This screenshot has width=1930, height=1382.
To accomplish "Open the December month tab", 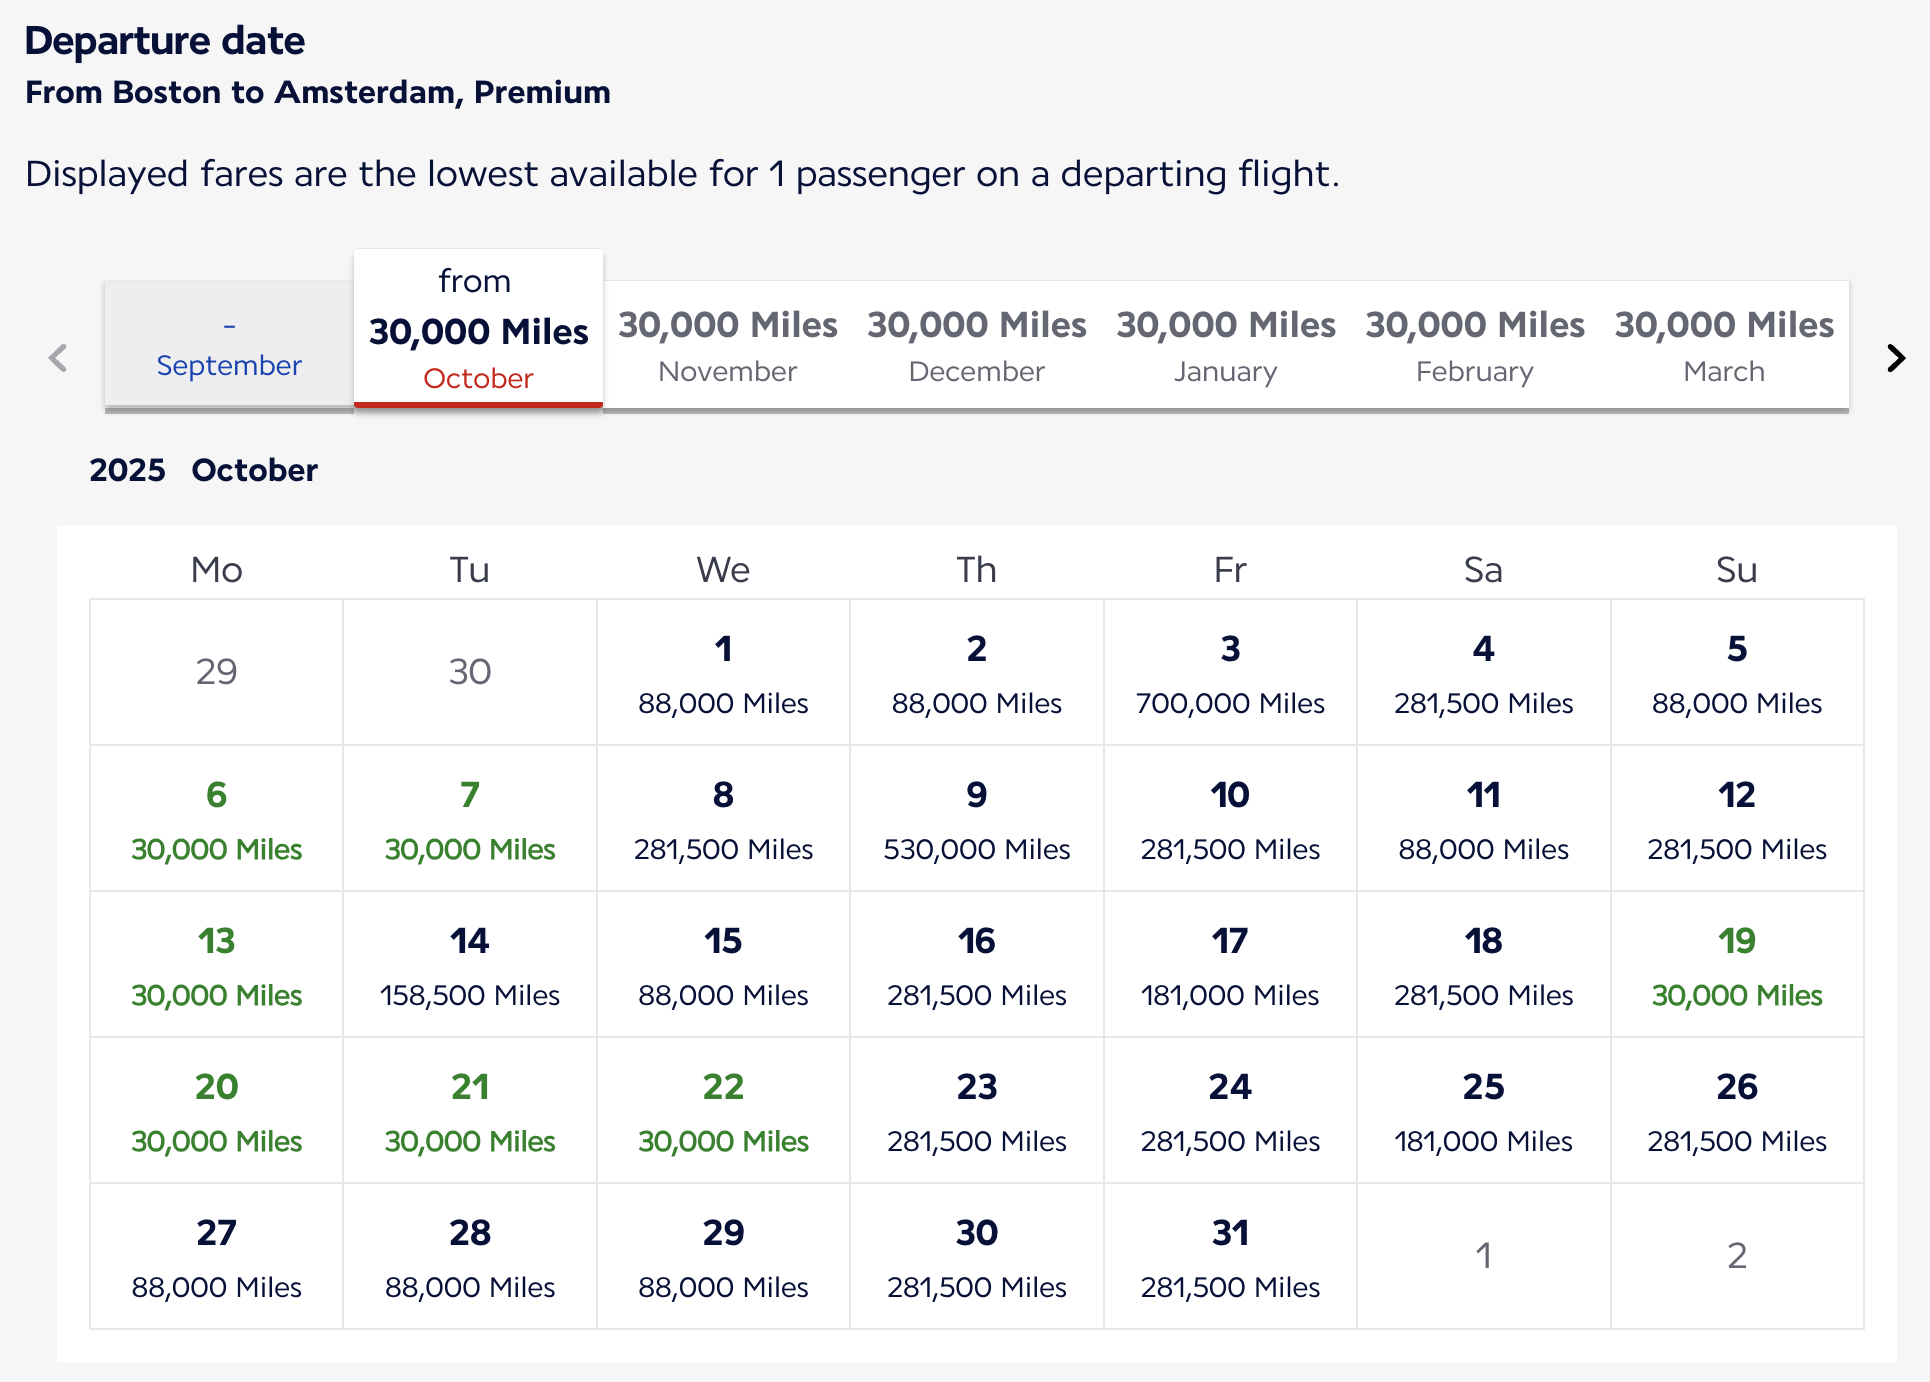I will pyautogui.click(x=976, y=346).
